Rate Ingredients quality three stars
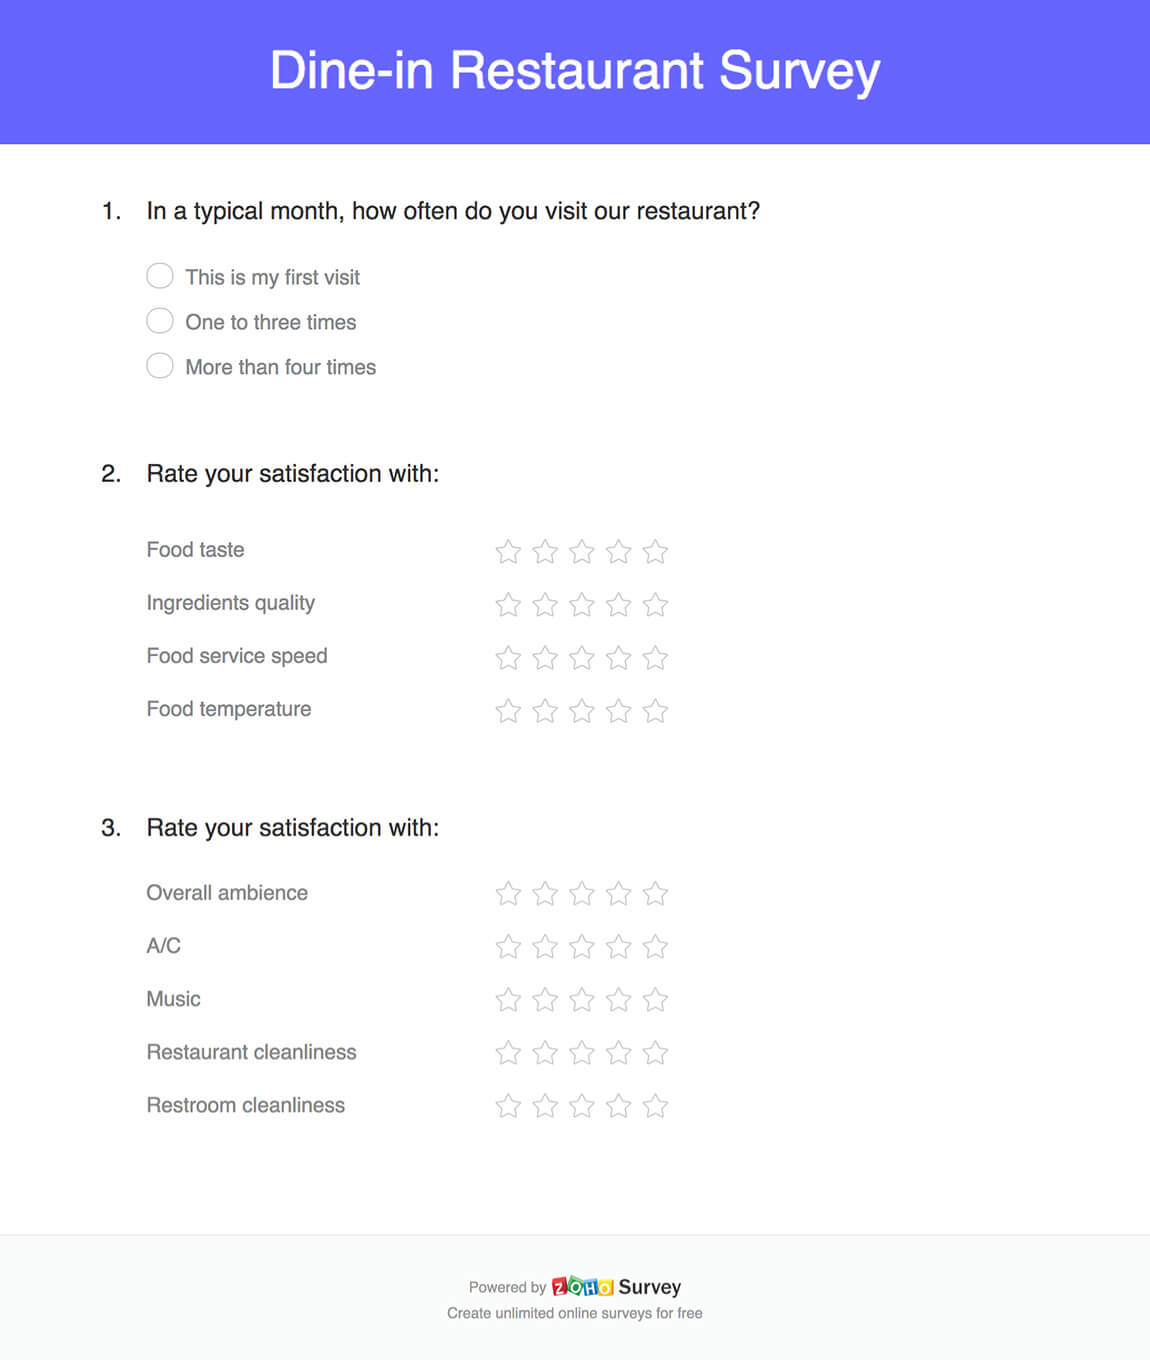1150x1360 pixels. tap(582, 604)
